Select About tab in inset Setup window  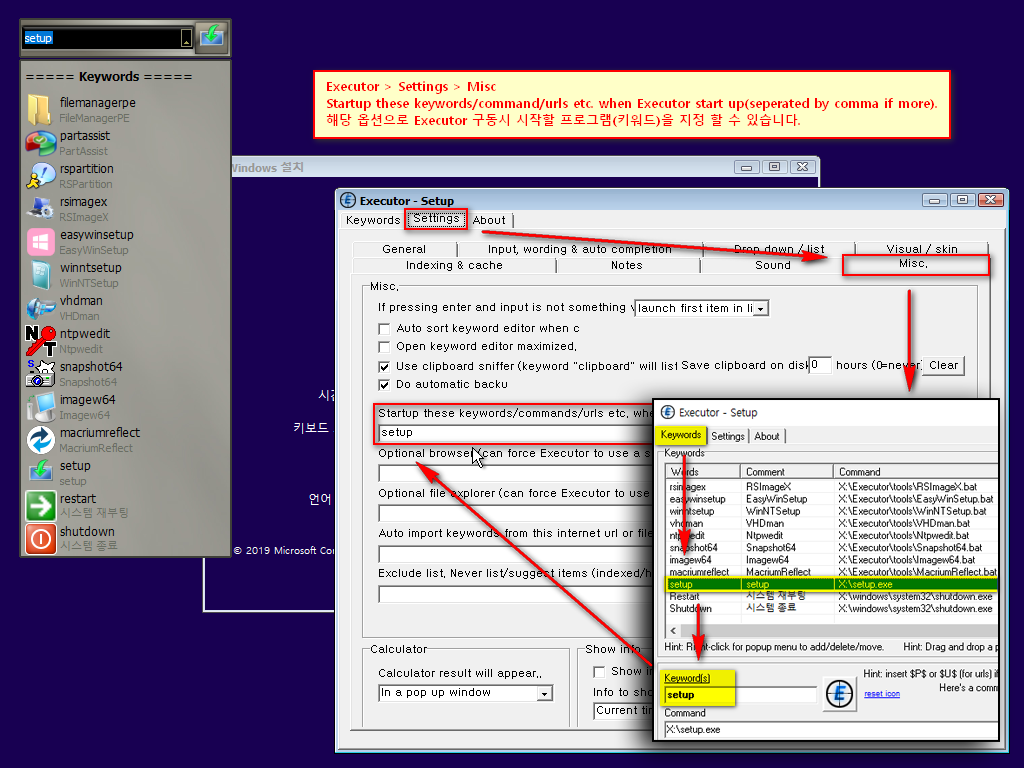coord(767,436)
